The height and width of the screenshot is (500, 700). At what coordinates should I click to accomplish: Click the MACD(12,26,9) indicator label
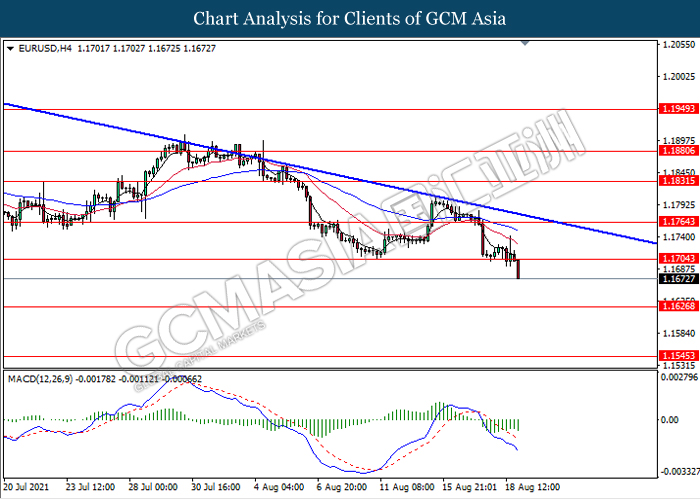(40, 379)
